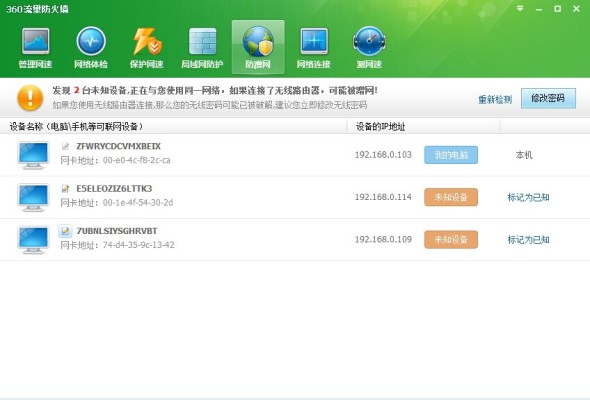
Task: Click the 修改密码 button
Action: (548, 99)
